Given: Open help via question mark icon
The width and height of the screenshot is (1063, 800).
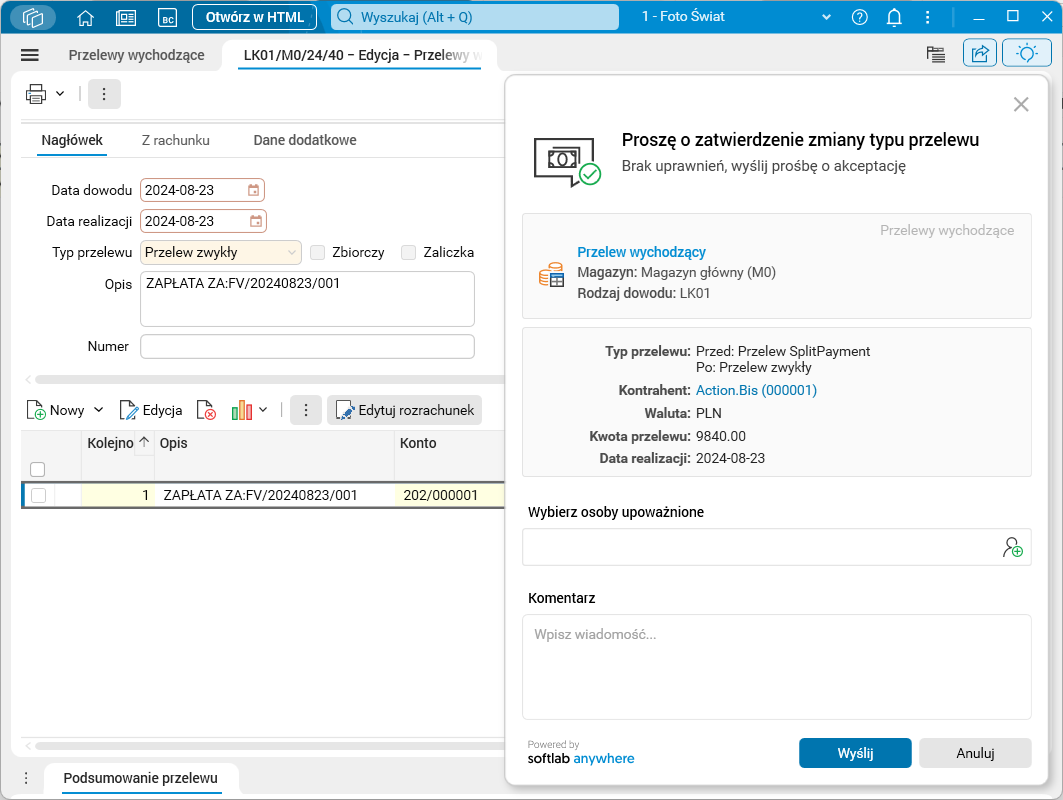Looking at the screenshot, I should point(860,17).
